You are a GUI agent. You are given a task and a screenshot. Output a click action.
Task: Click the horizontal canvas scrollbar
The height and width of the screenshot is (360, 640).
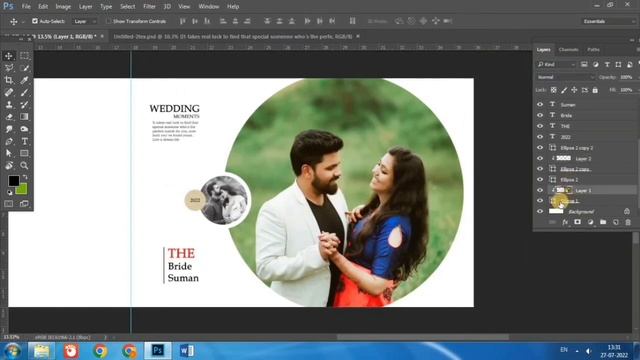[x=422, y=337]
